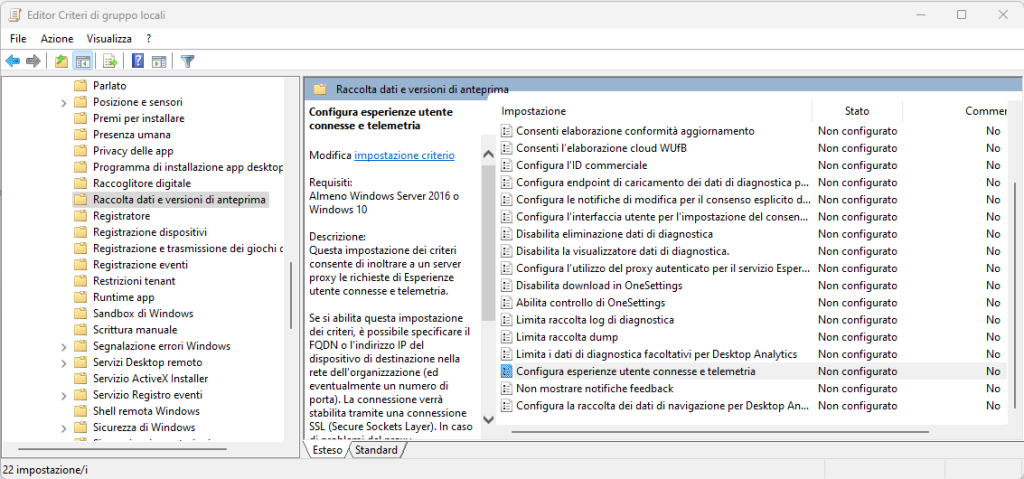Click the icon beside 'Limita raccolta dump'
1024x479 pixels.
pos(507,337)
